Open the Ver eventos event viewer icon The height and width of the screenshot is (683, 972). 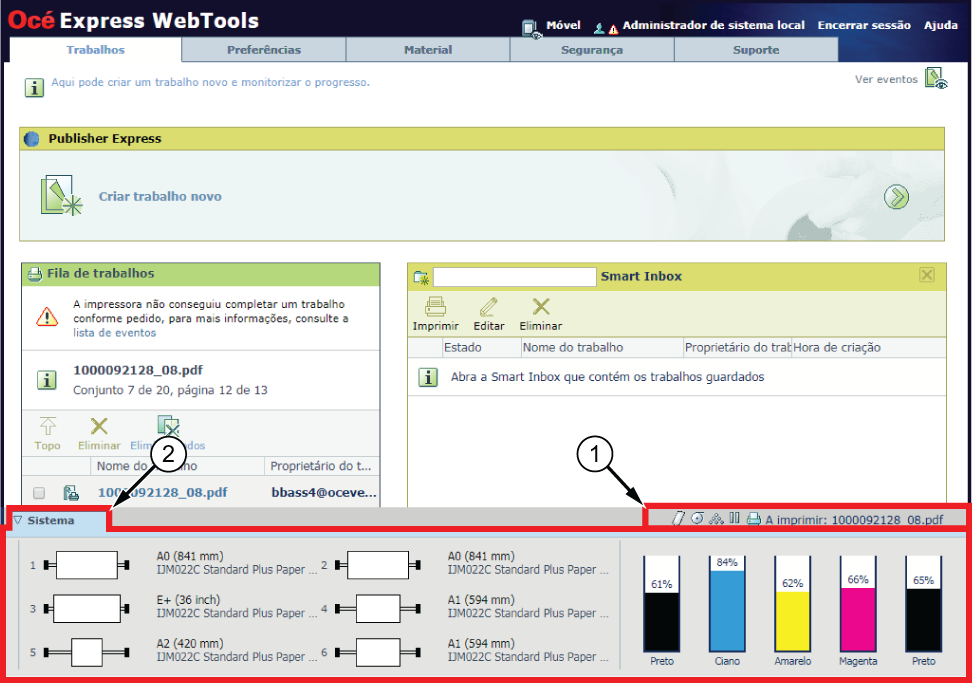(936, 79)
